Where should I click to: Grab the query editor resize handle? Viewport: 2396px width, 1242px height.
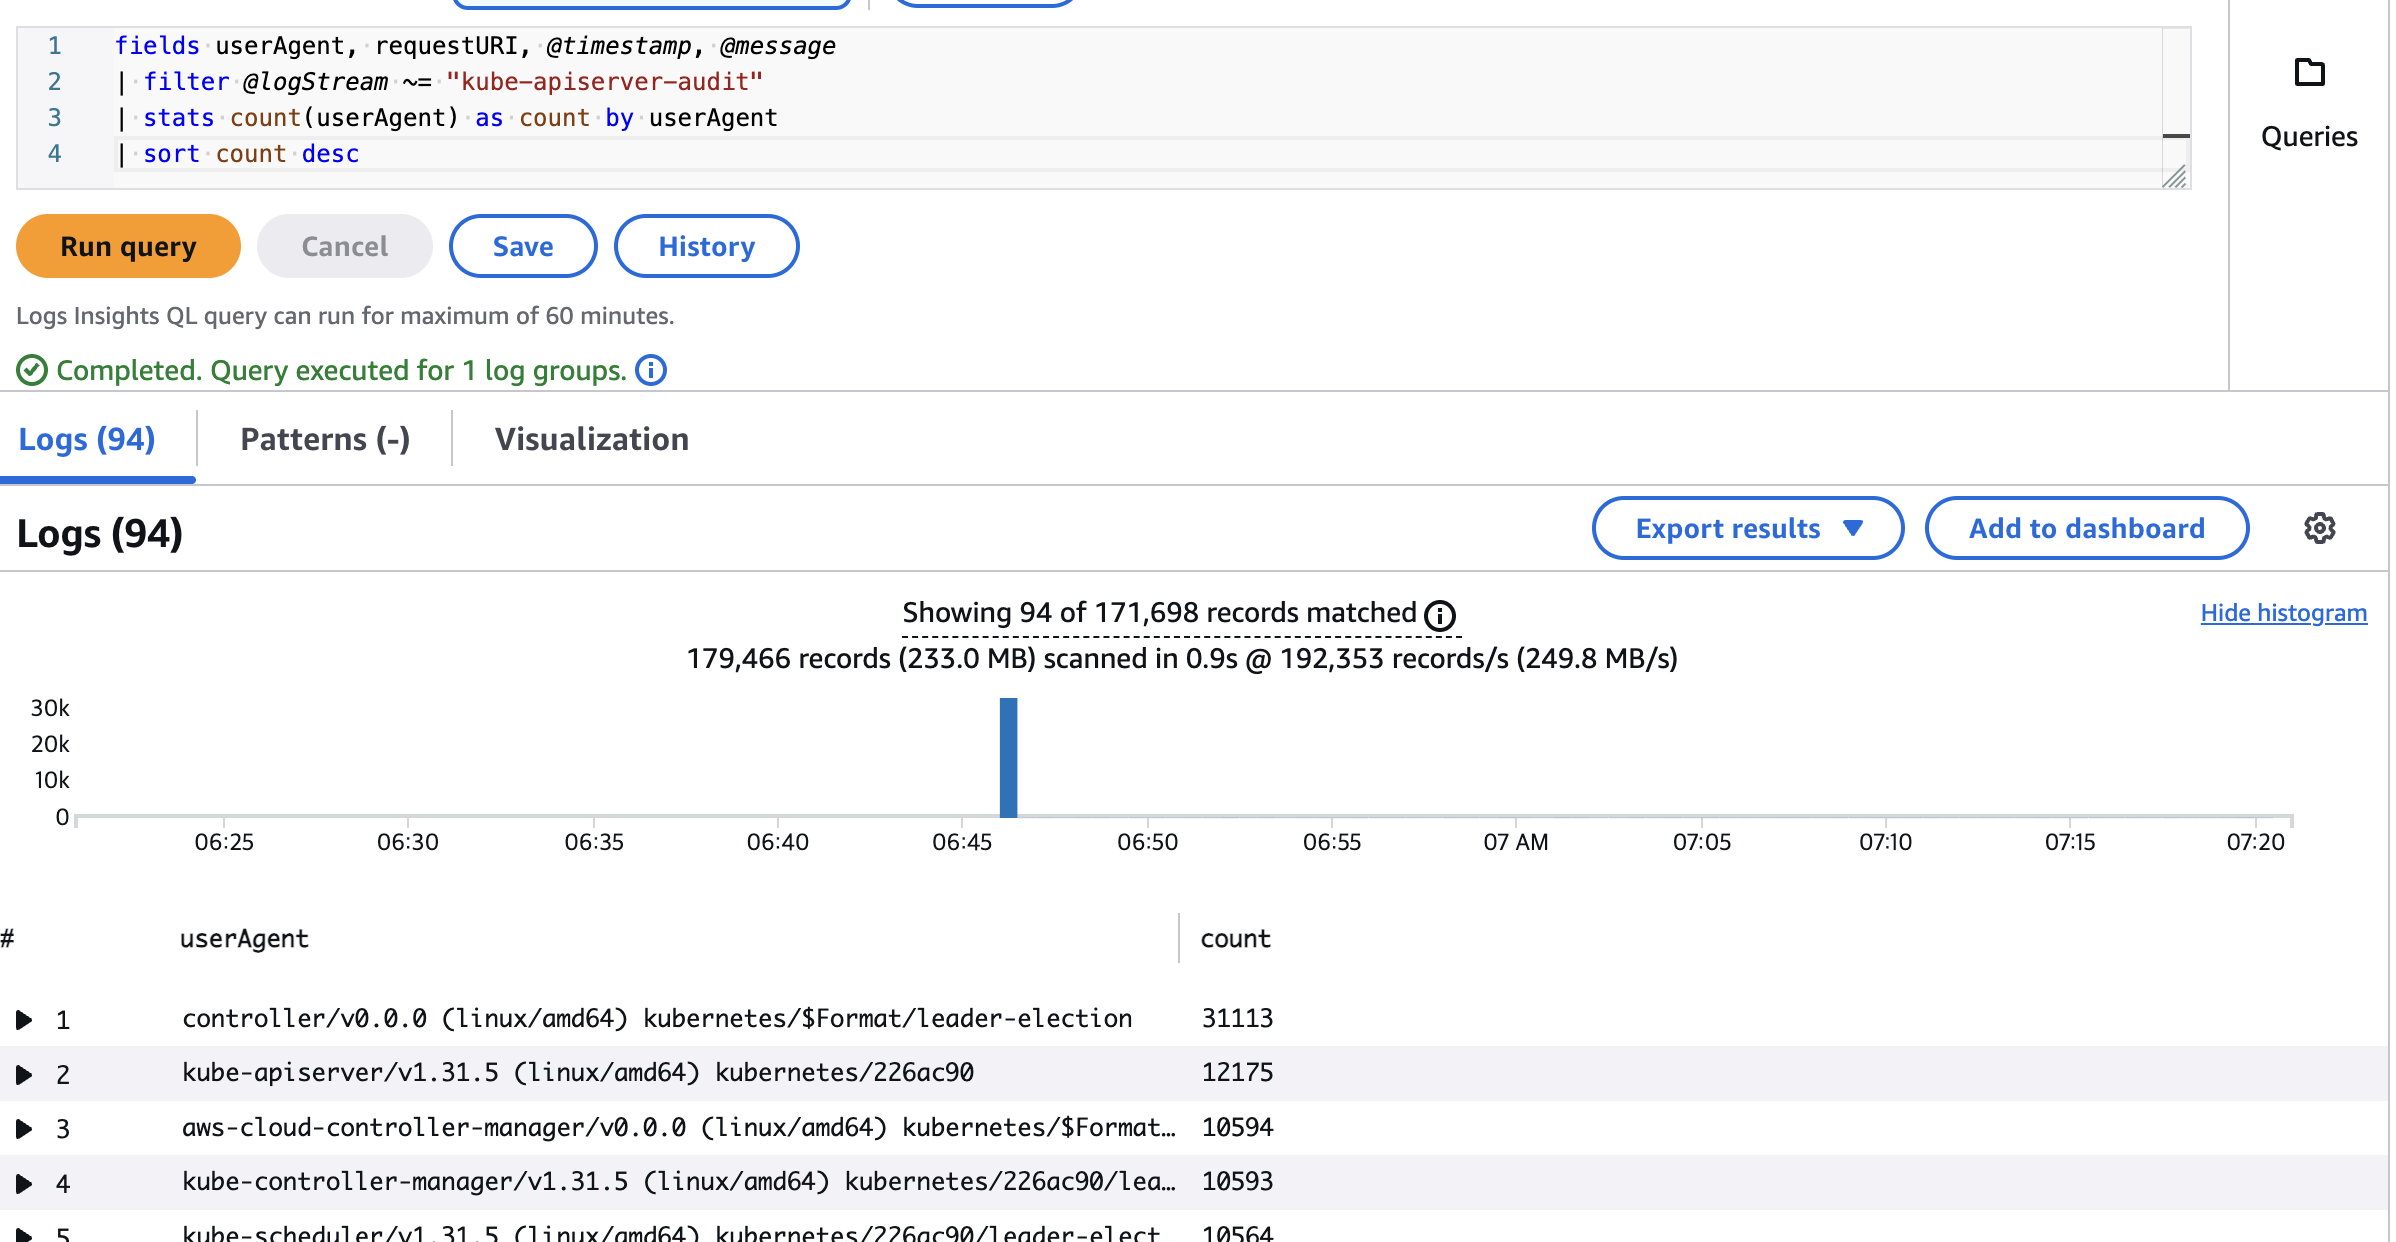coord(2174,177)
